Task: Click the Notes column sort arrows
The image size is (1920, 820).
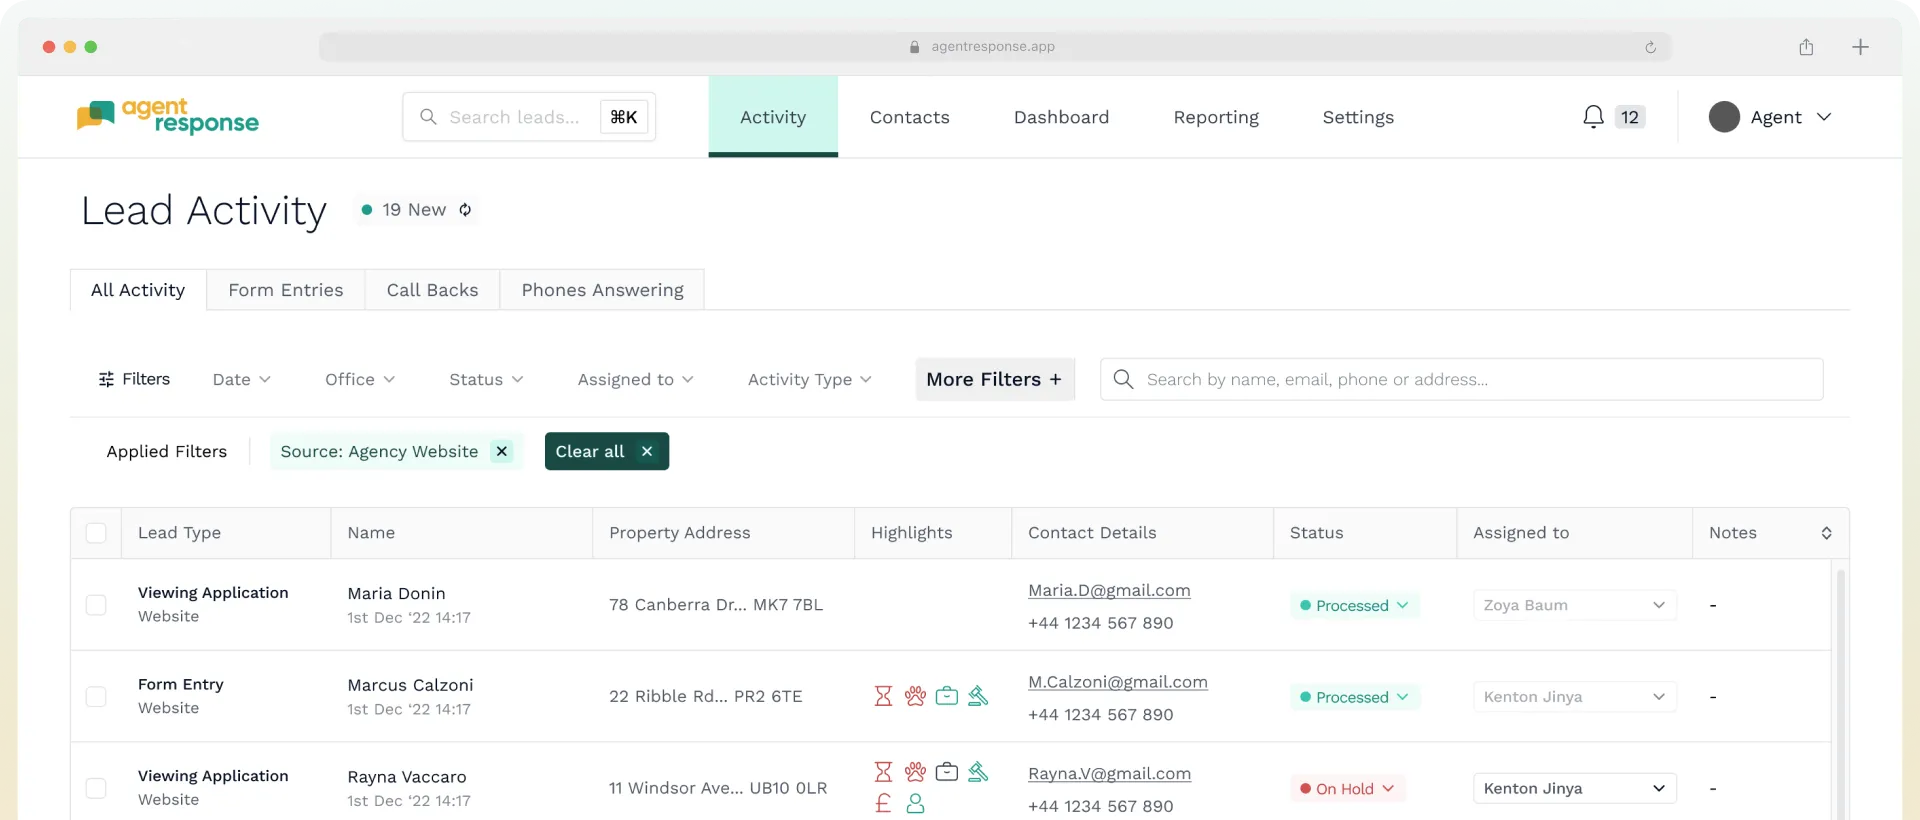Action: click(1826, 533)
